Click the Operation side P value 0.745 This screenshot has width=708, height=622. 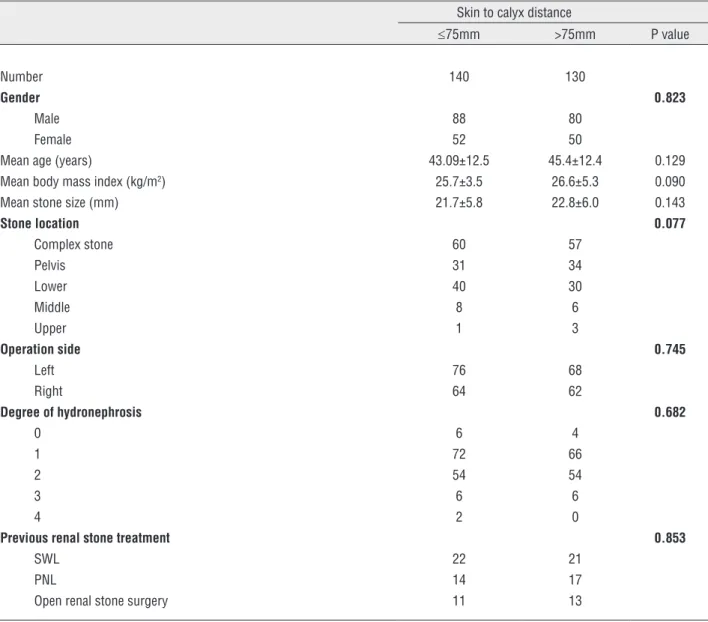click(x=670, y=349)
